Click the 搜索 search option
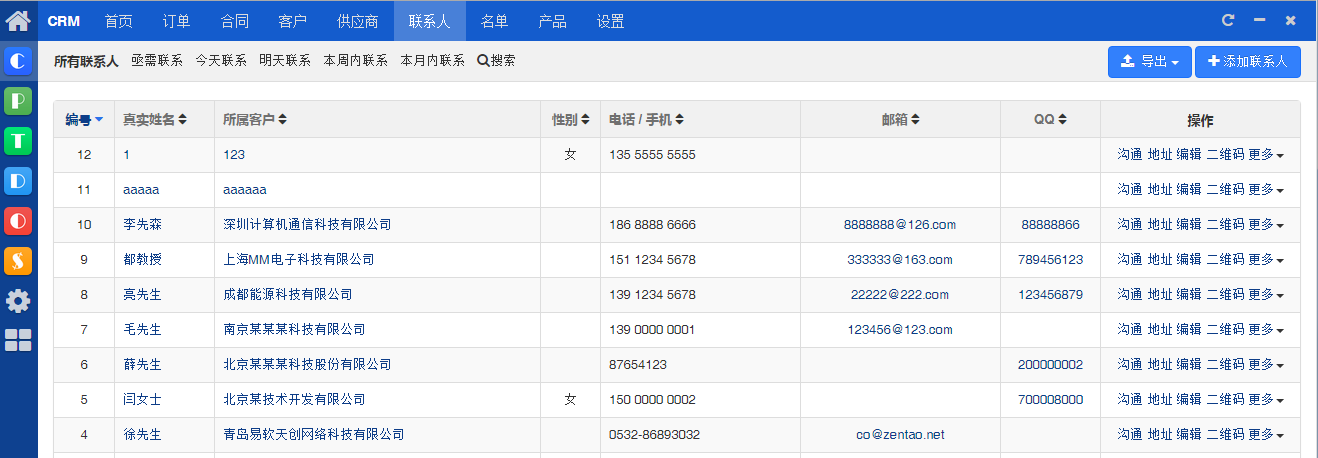 (x=497, y=61)
